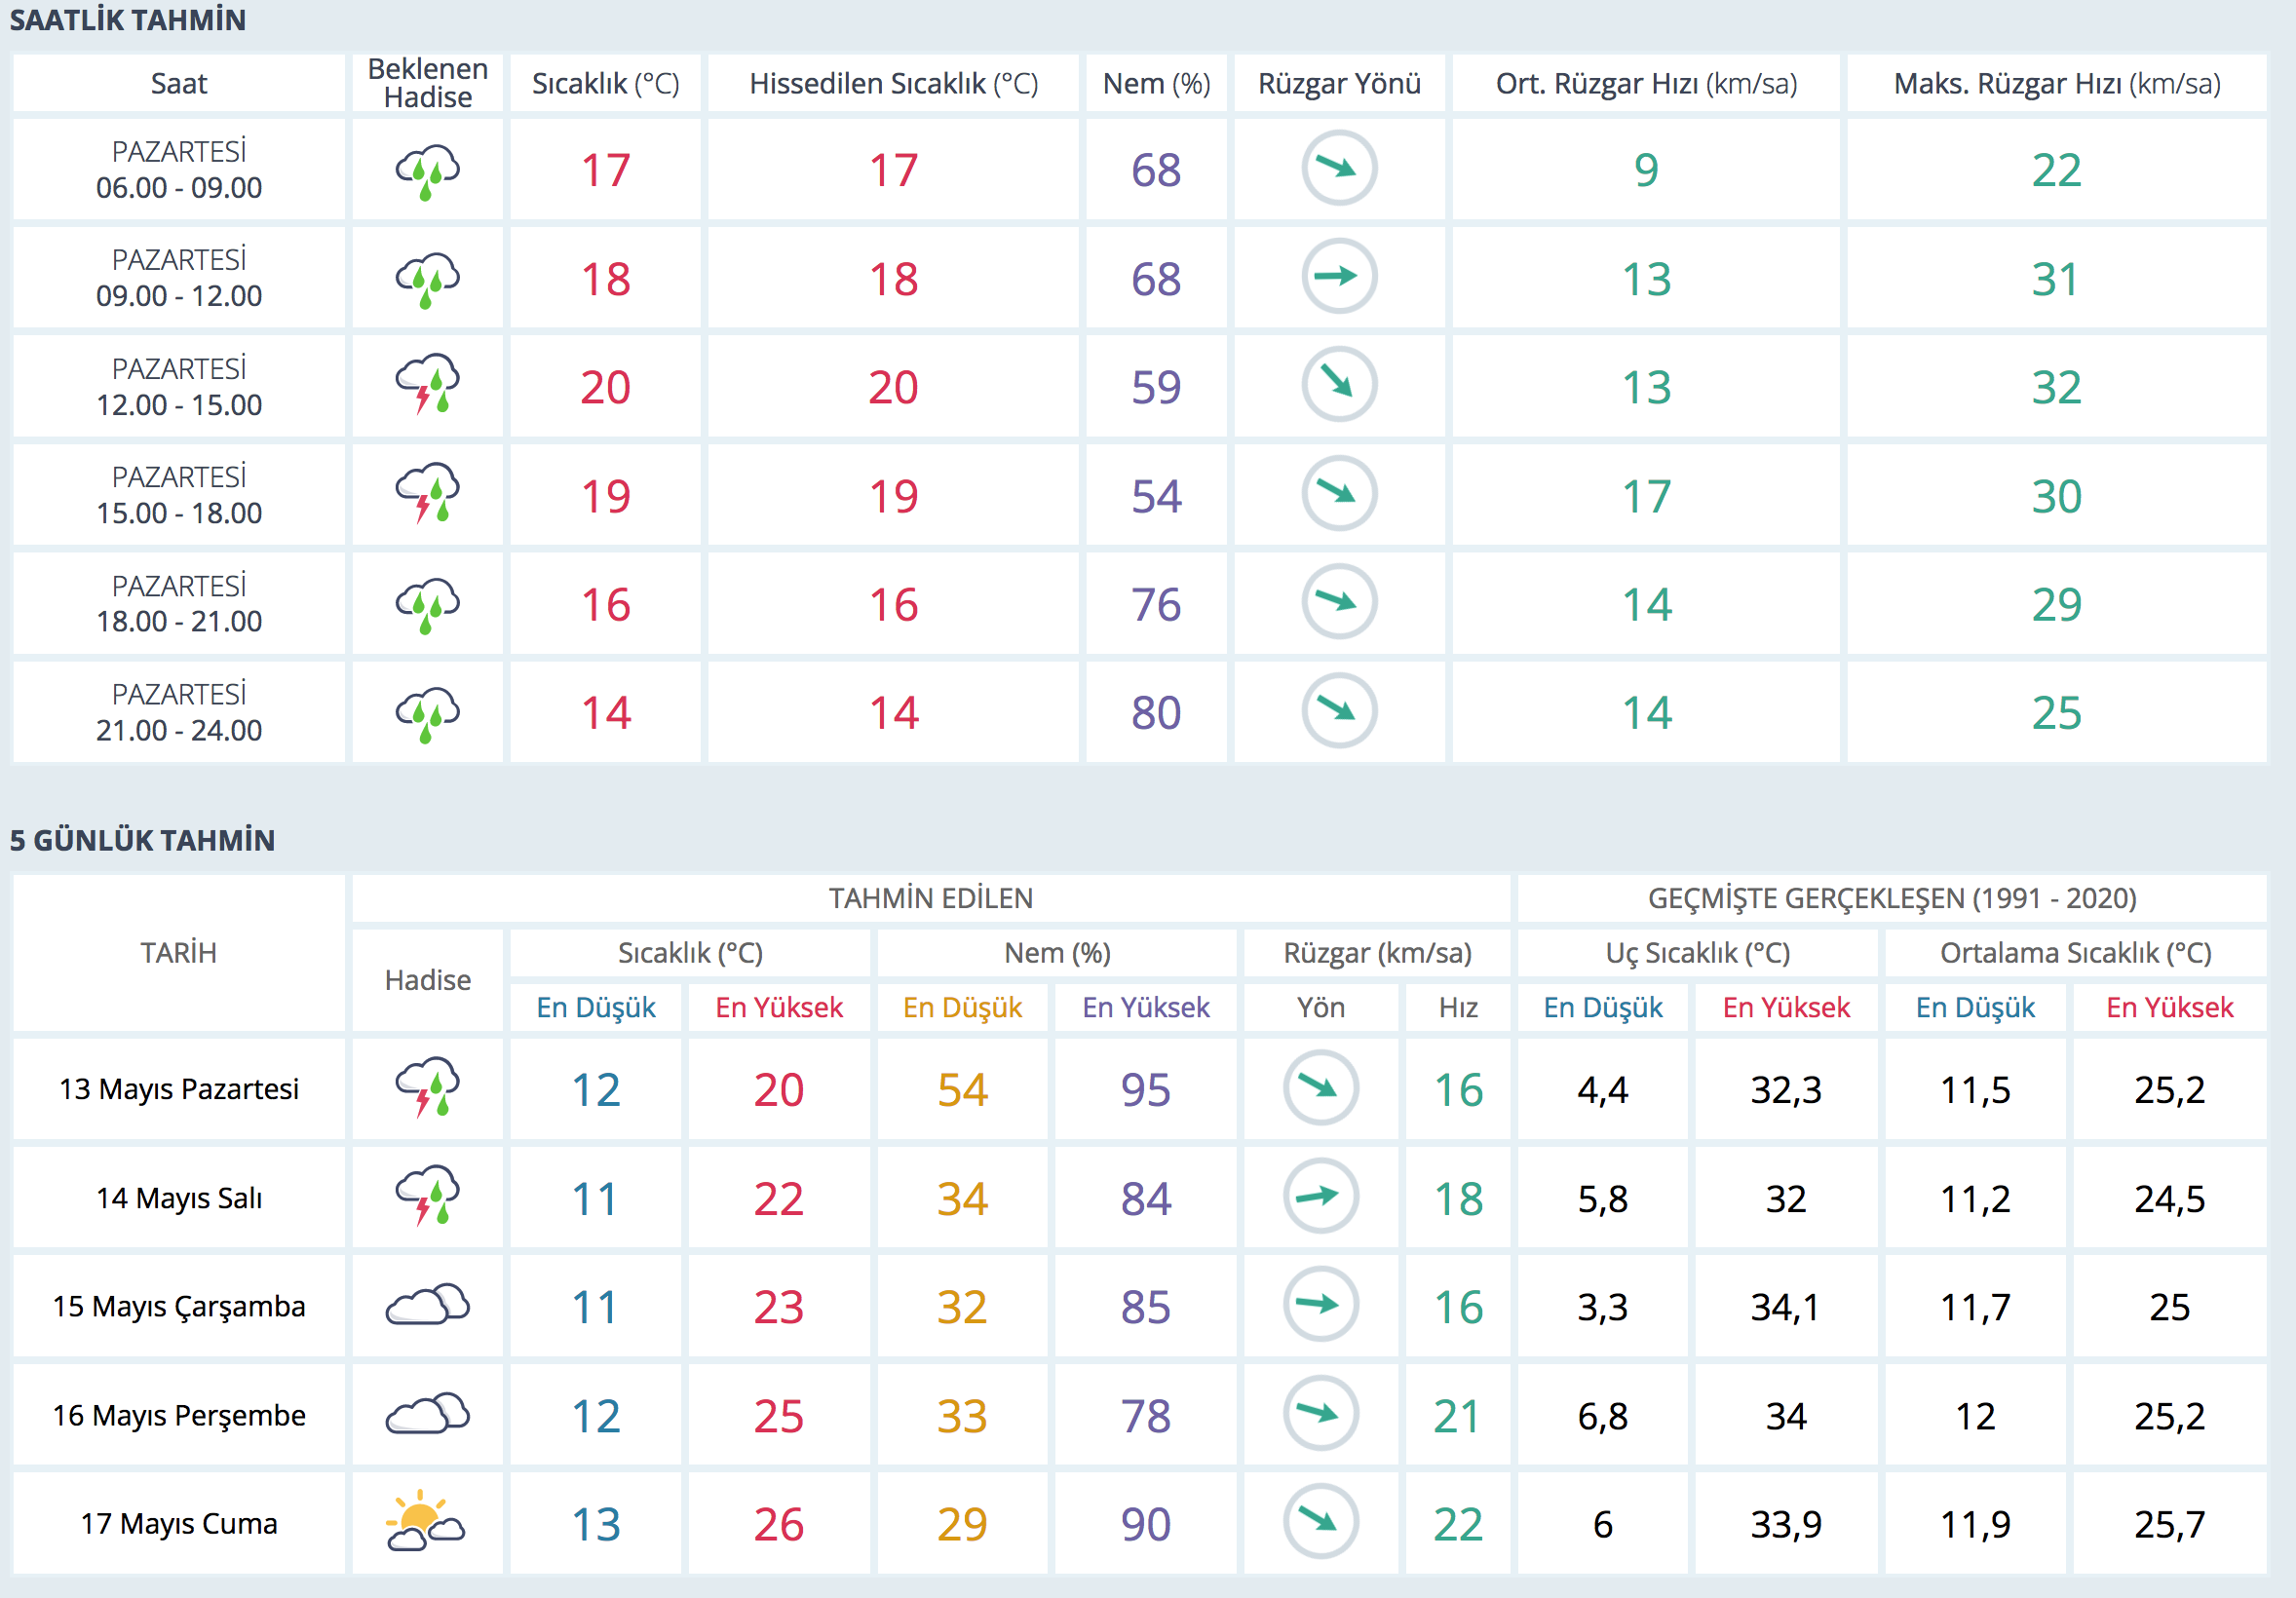Viewport: 2296px width, 1598px height.
Task: Click wind direction arrow for 09.00 - 12.00
Action: coord(1338,277)
